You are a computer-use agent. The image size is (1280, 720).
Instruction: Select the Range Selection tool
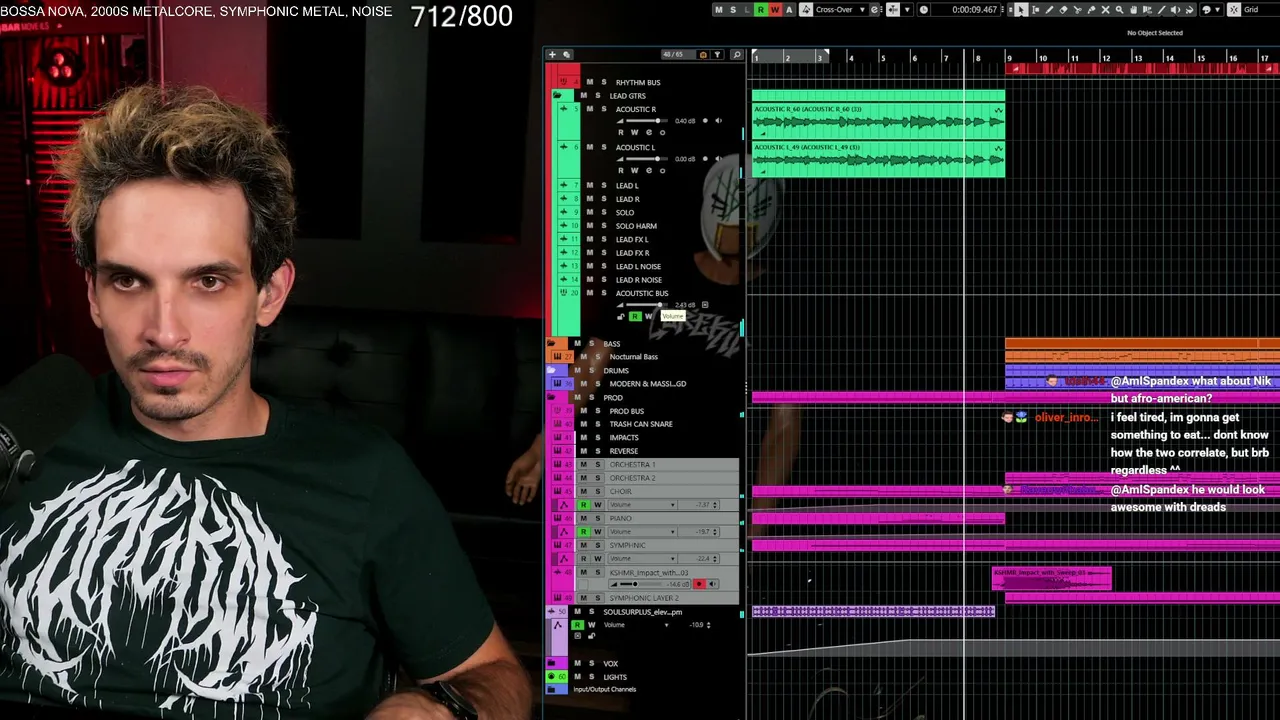1034,10
